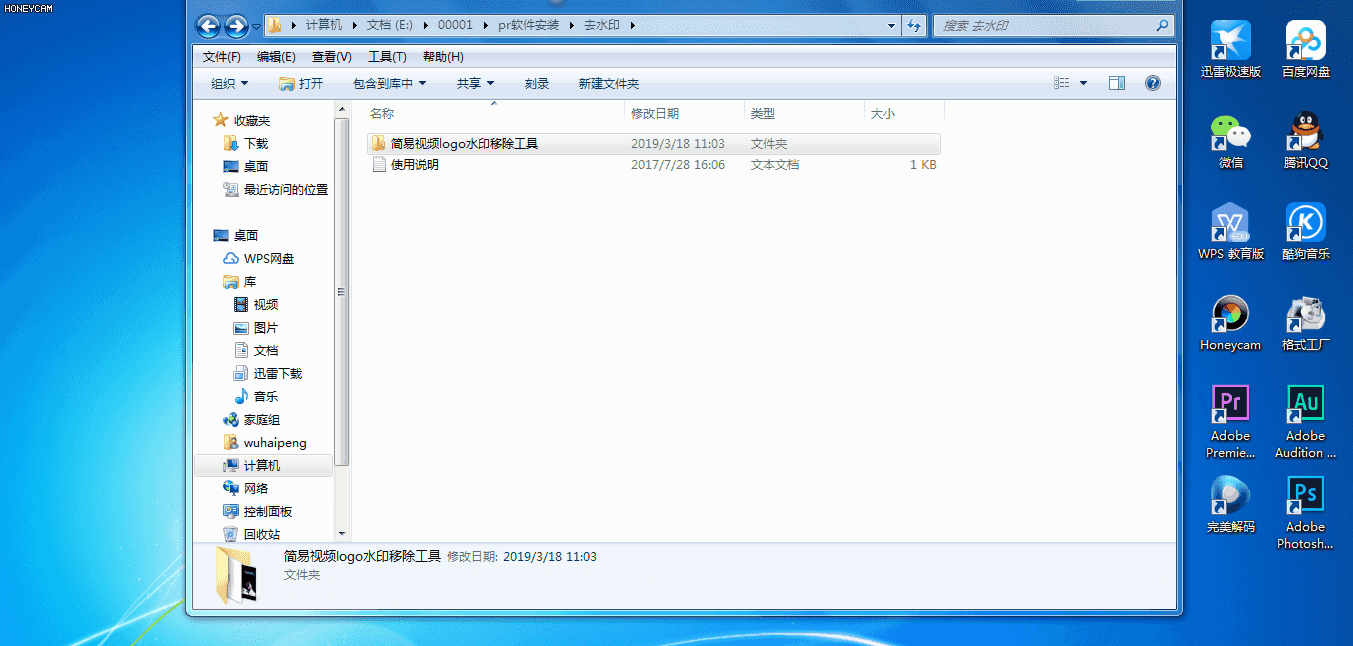Open the recent pages dropdown arrow

point(257,26)
